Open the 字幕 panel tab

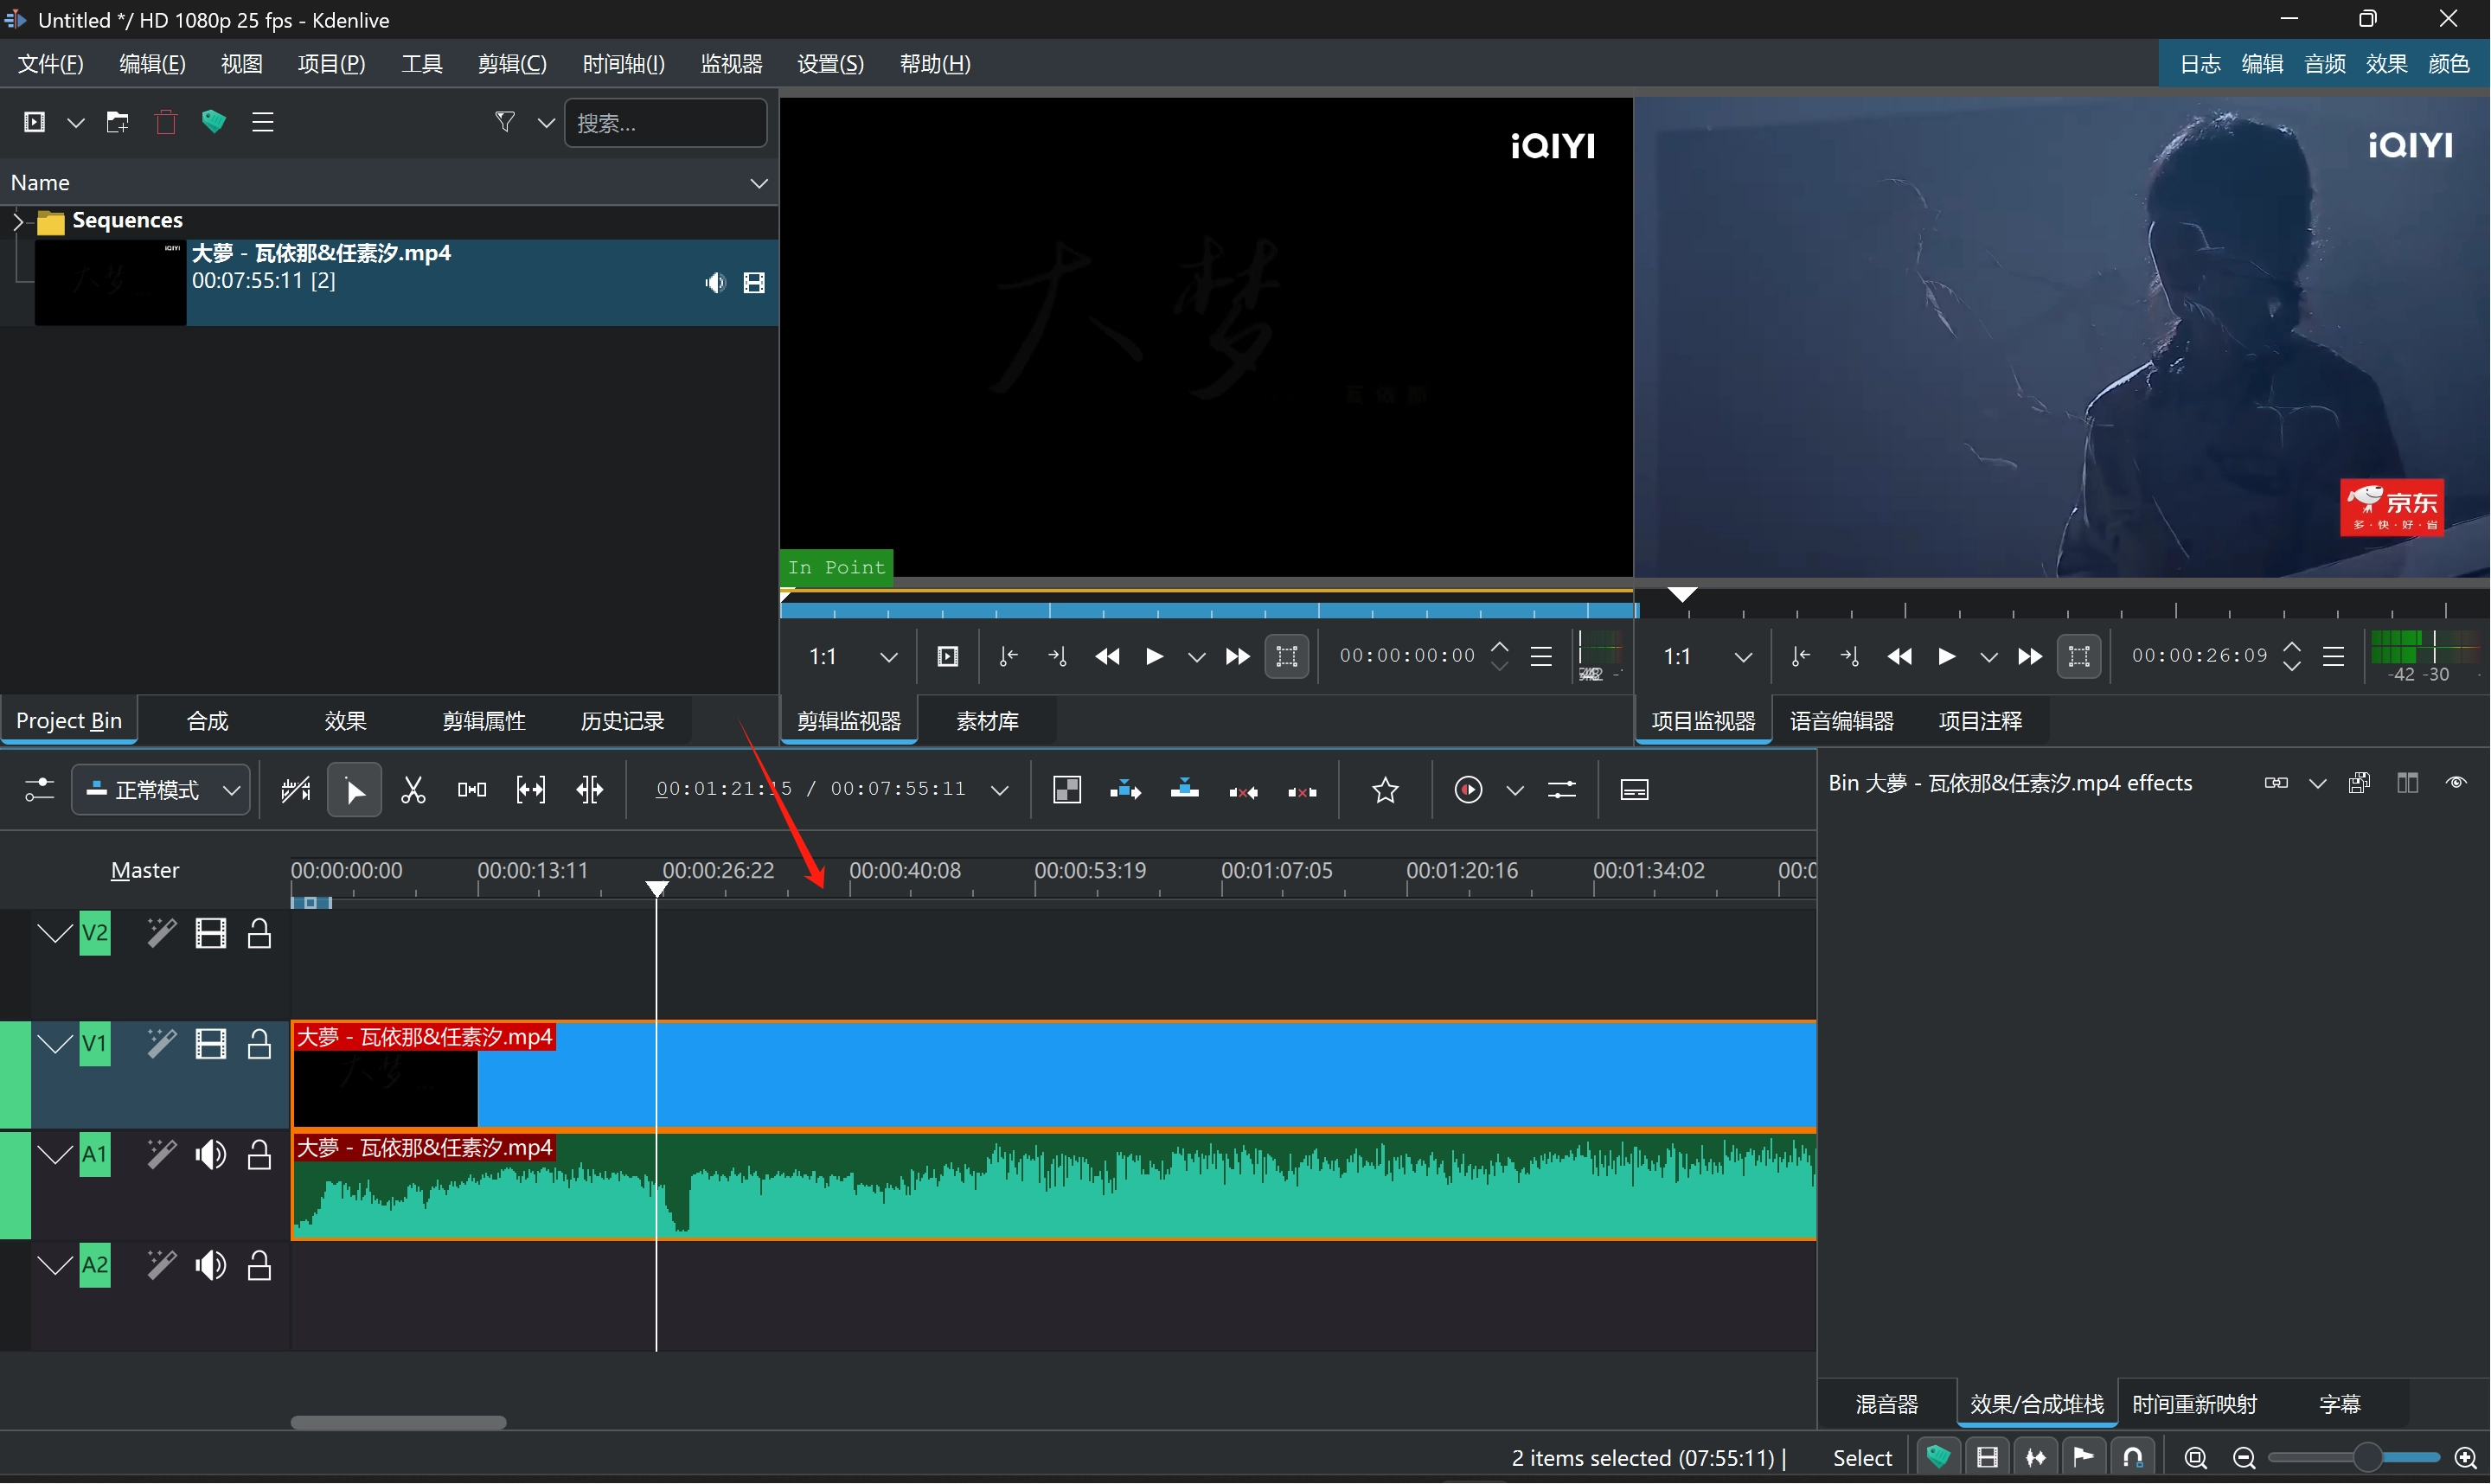[x=2339, y=1405]
